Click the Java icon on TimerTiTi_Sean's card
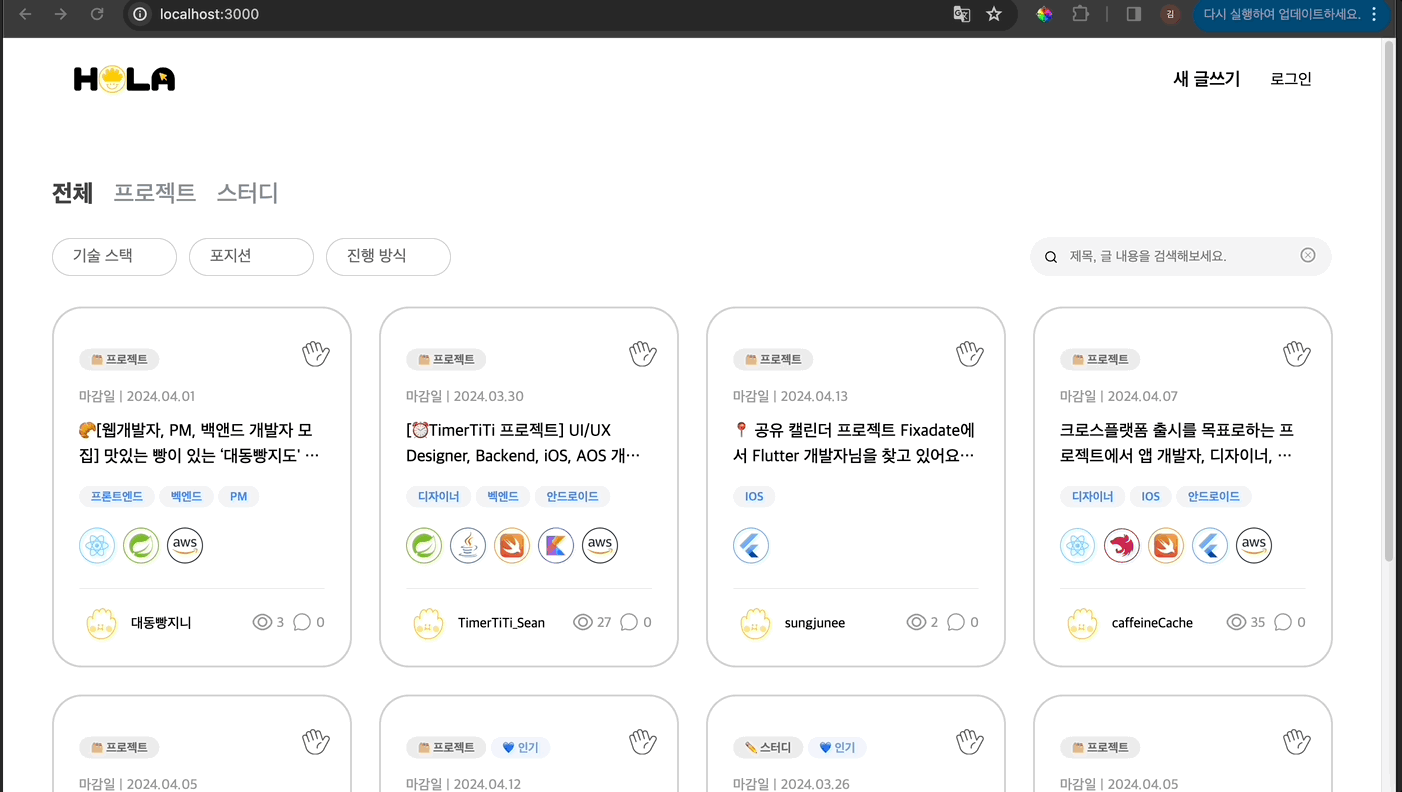1402x792 pixels. [x=468, y=546]
